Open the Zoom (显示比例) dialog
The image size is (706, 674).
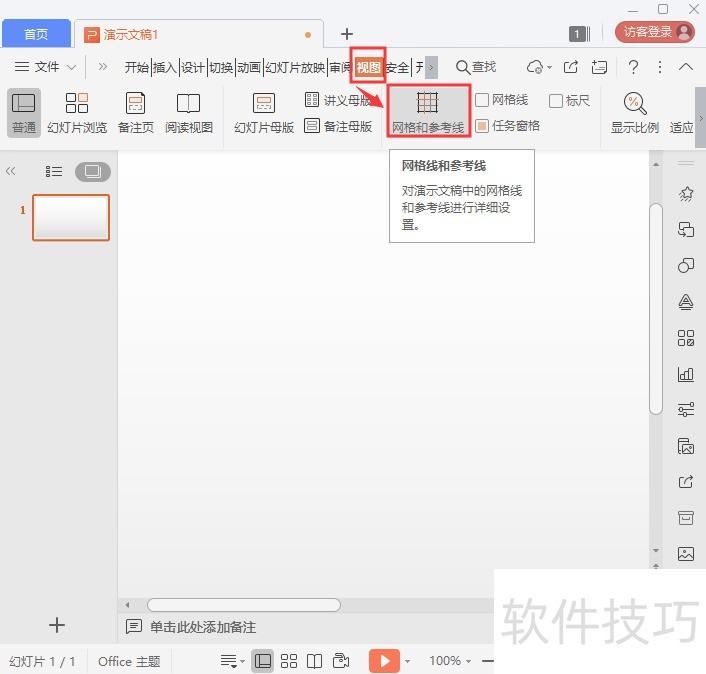click(x=635, y=113)
